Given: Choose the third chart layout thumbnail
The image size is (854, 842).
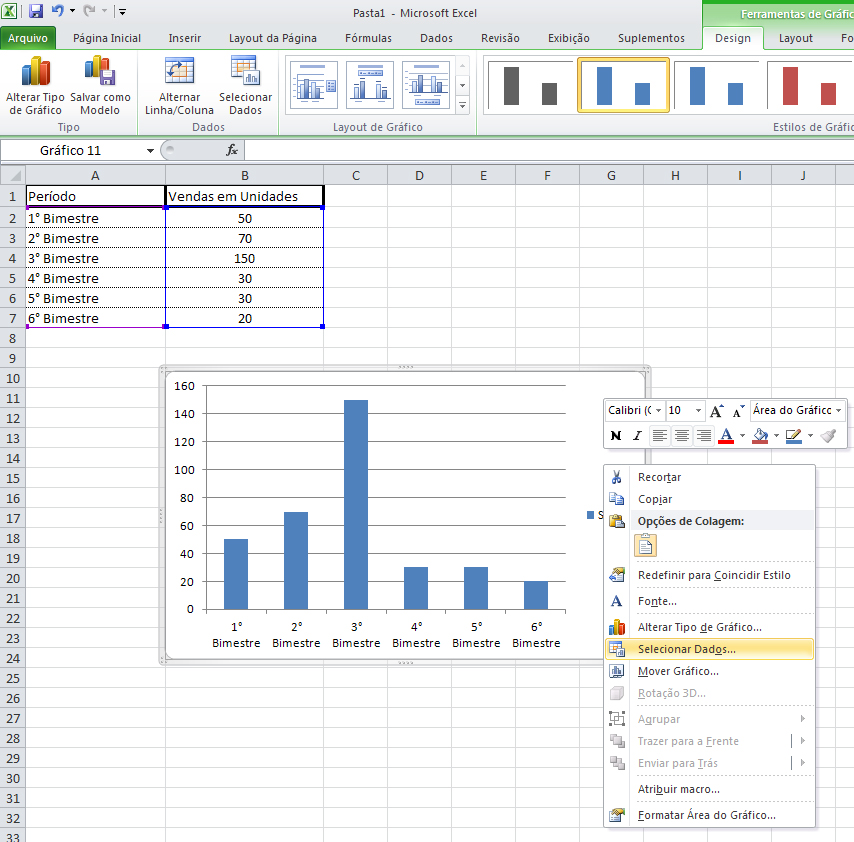Looking at the screenshot, I should [x=426, y=84].
